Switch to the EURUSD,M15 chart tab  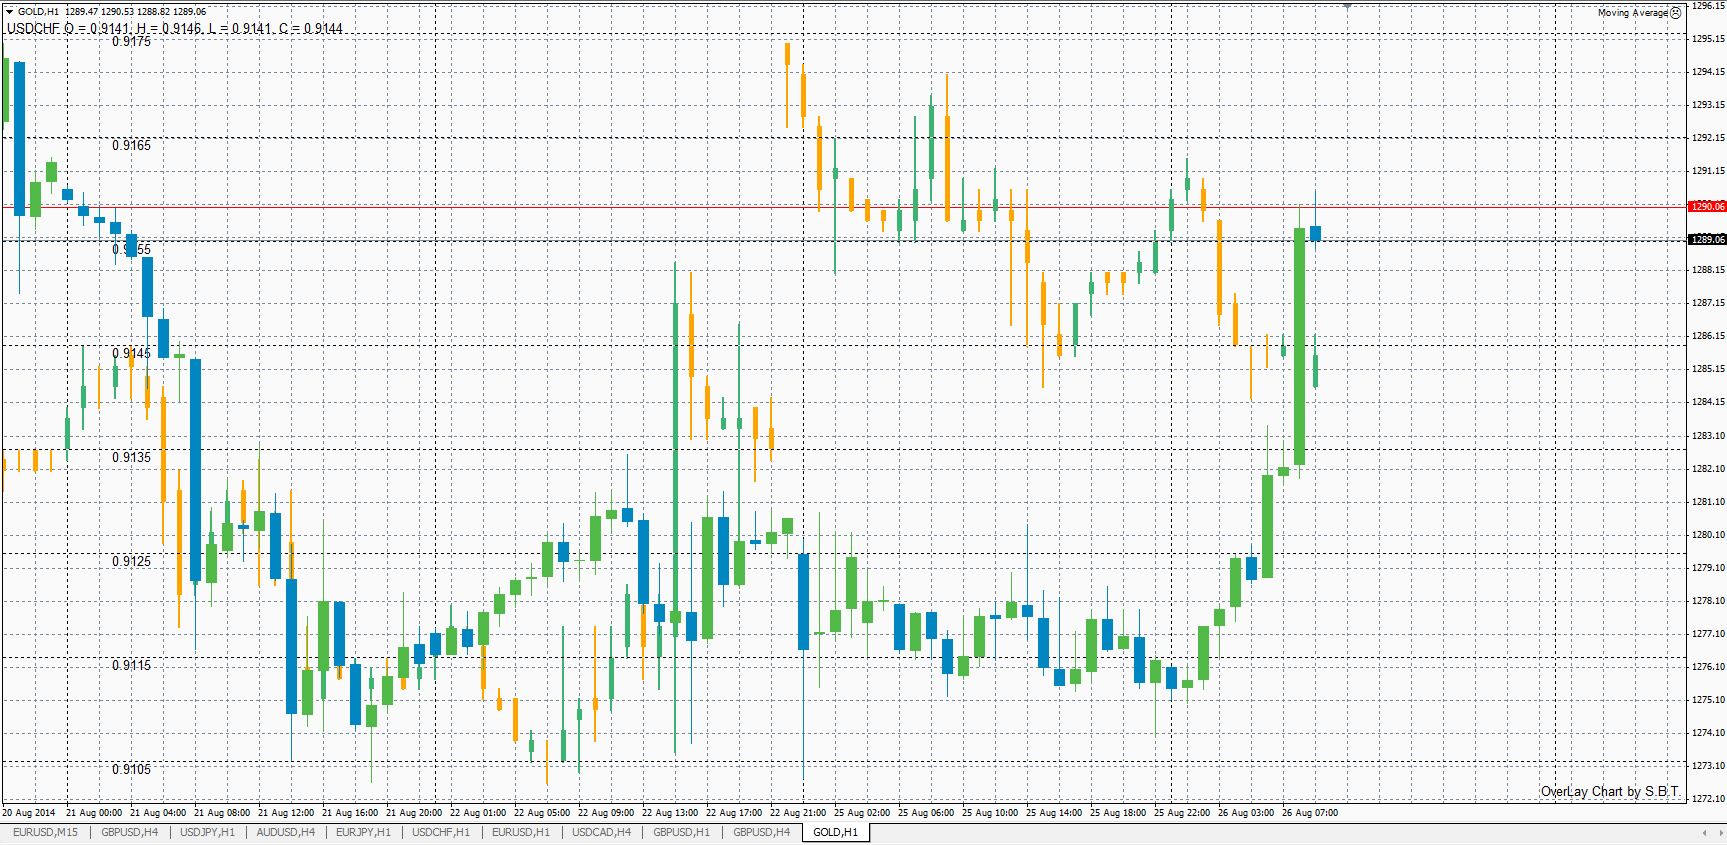pos(45,832)
